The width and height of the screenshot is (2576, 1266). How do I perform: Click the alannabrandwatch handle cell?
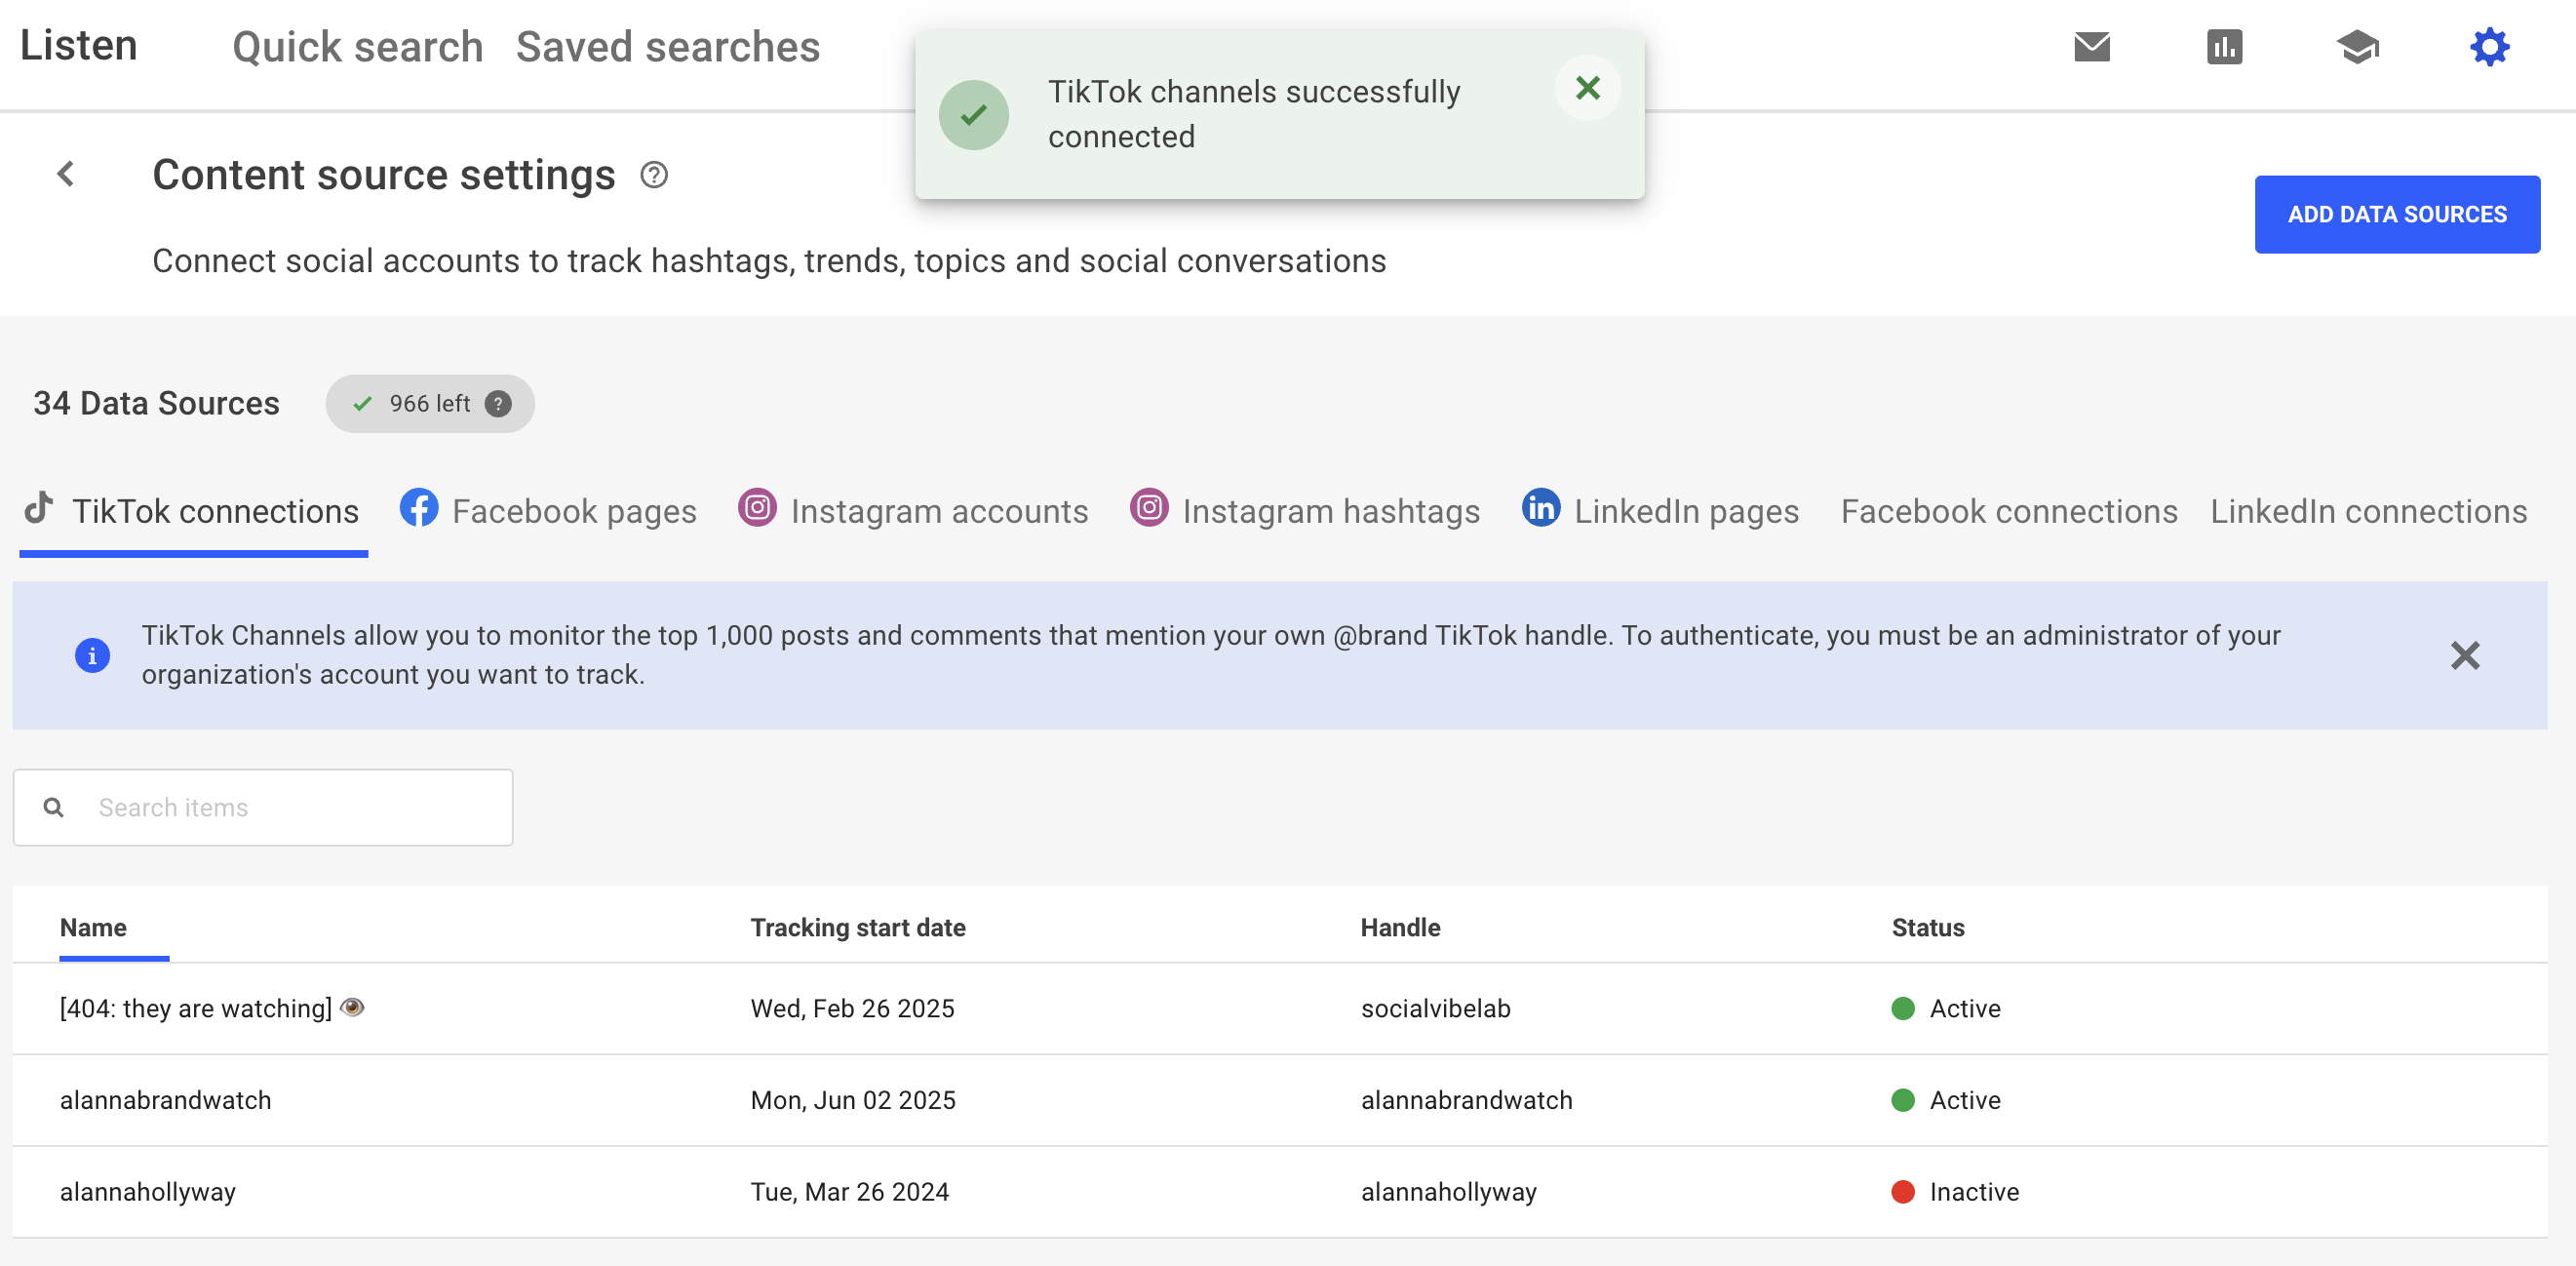click(1466, 1101)
